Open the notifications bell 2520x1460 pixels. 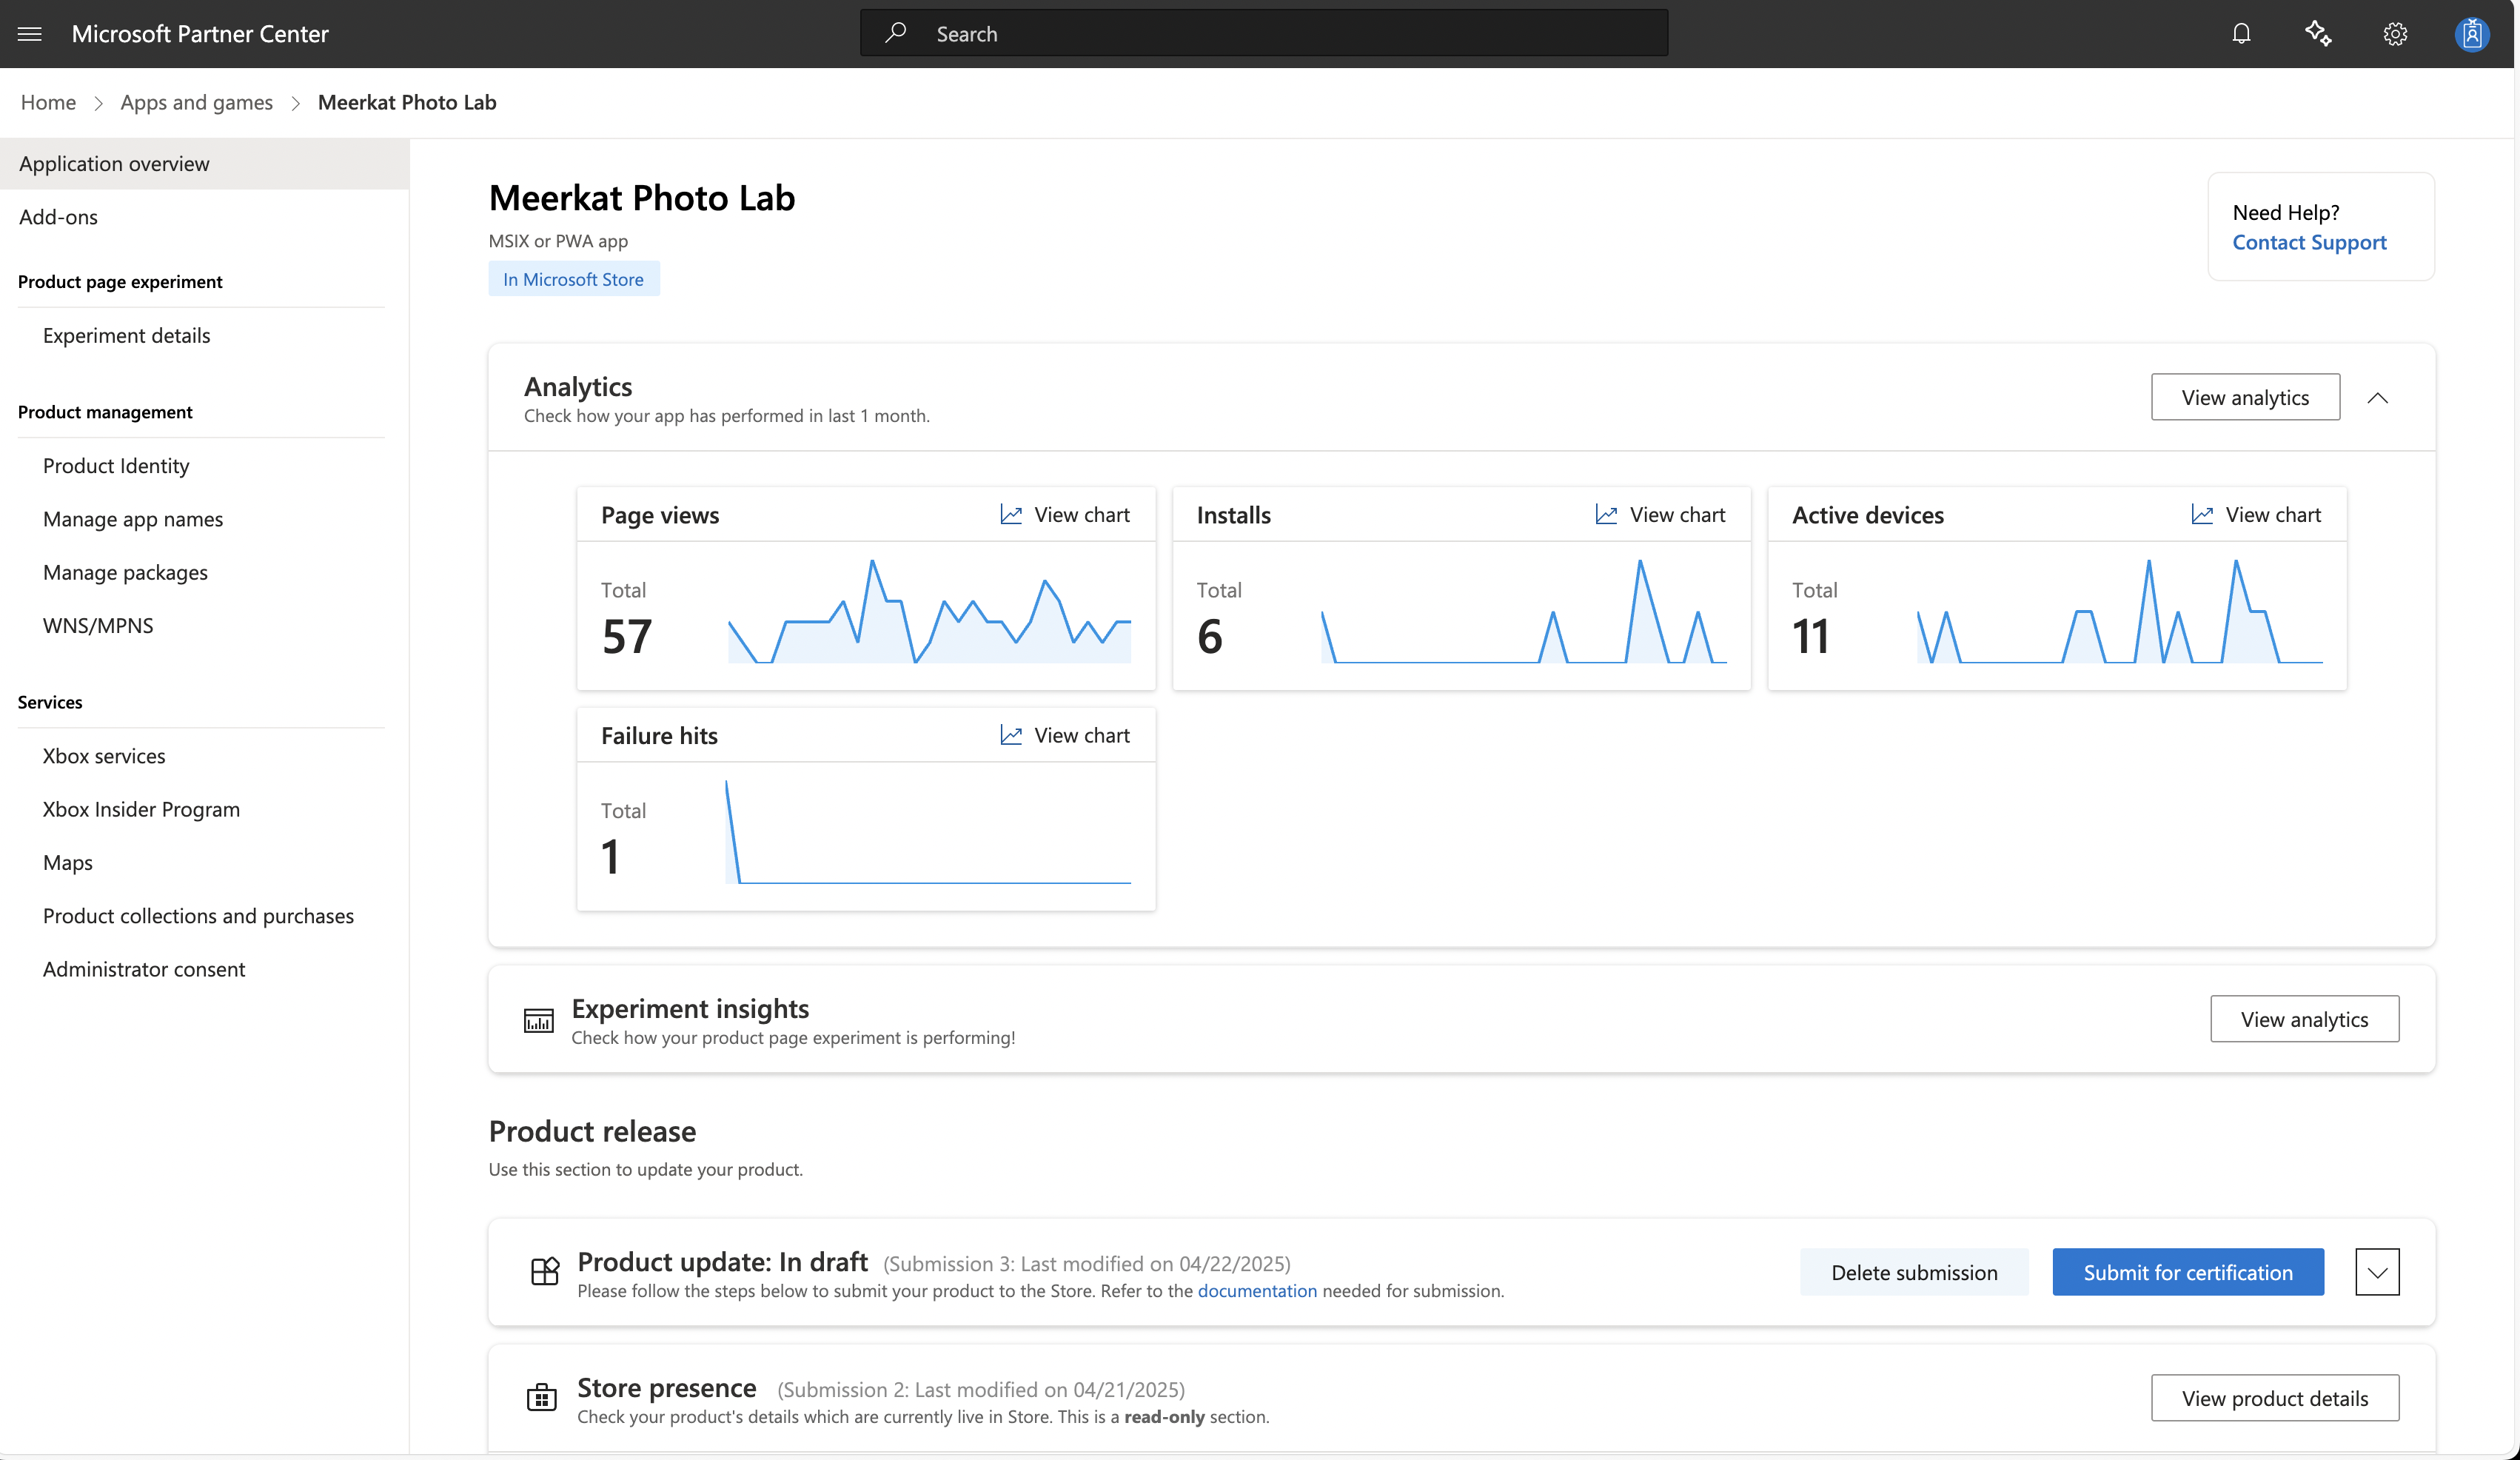click(x=2241, y=34)
